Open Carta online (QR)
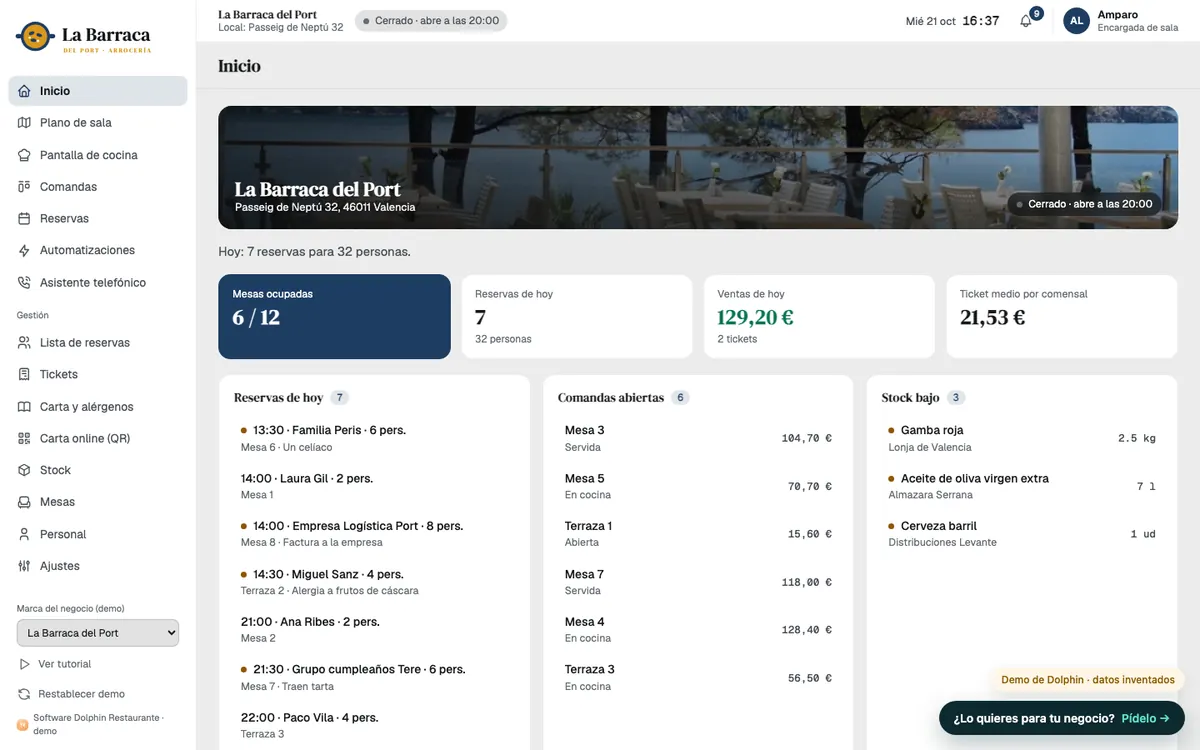This screenshot has height=750, width=1200. (x=98, y=439)
